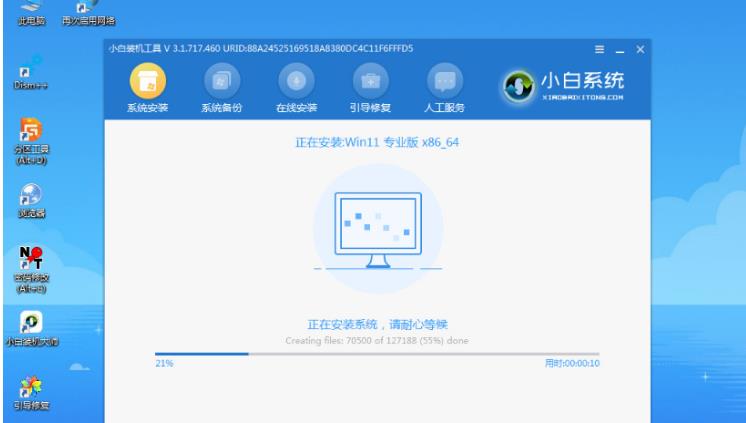This screenshot has width=746, height=423.
Task: Click the 21% progress label
Action: [x=164, y=364]
